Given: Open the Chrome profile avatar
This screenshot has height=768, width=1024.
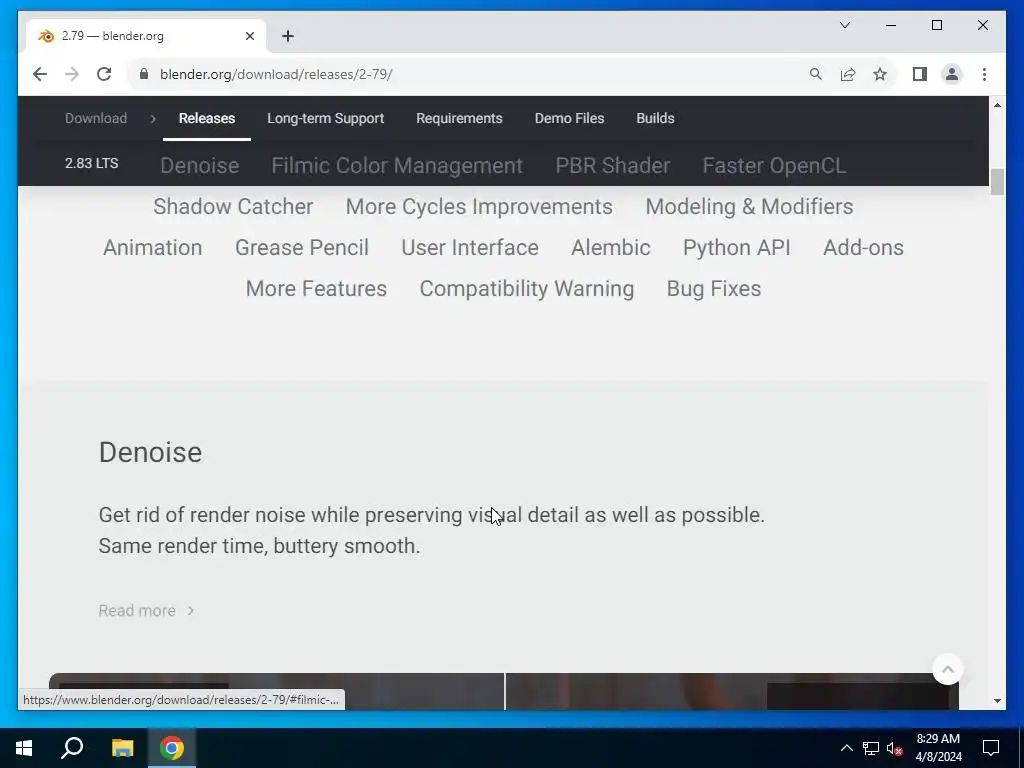Looking at the screenshot, I should click(x=952, y=74).
